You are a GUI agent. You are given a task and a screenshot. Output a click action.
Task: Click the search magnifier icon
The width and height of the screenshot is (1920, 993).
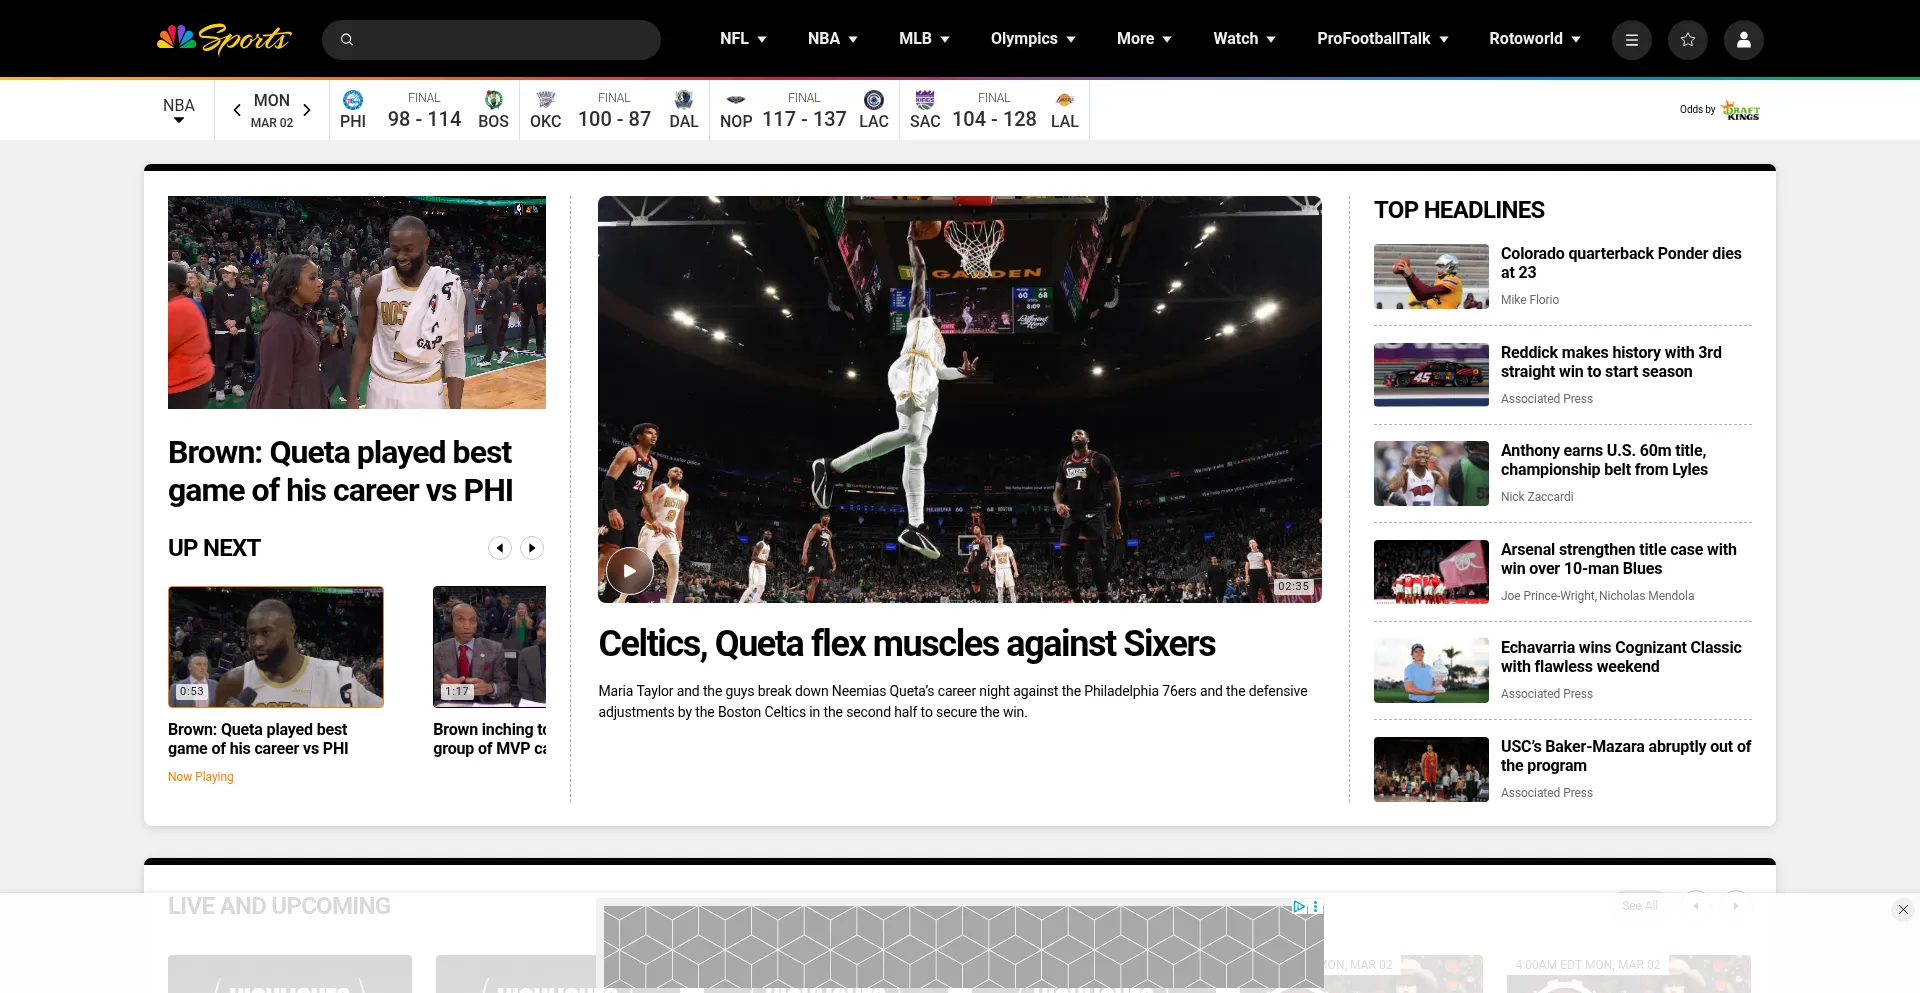pos(347,40)
